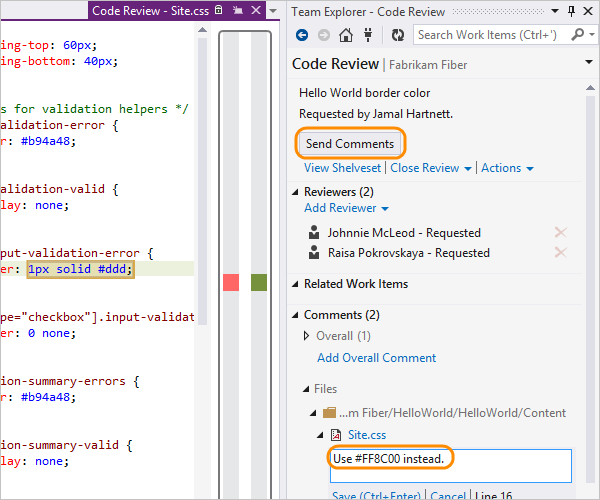
Task: Click the Content folder icon
Action: [x=329, y=412]
